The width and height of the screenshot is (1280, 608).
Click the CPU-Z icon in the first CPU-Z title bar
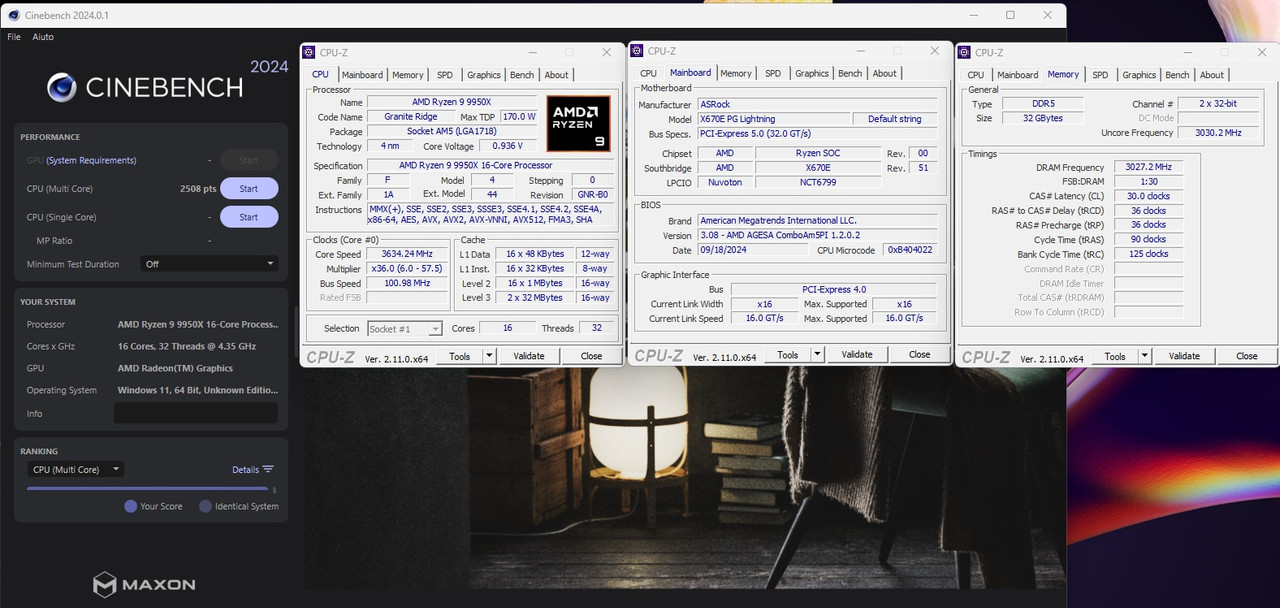tap(308, 52)
